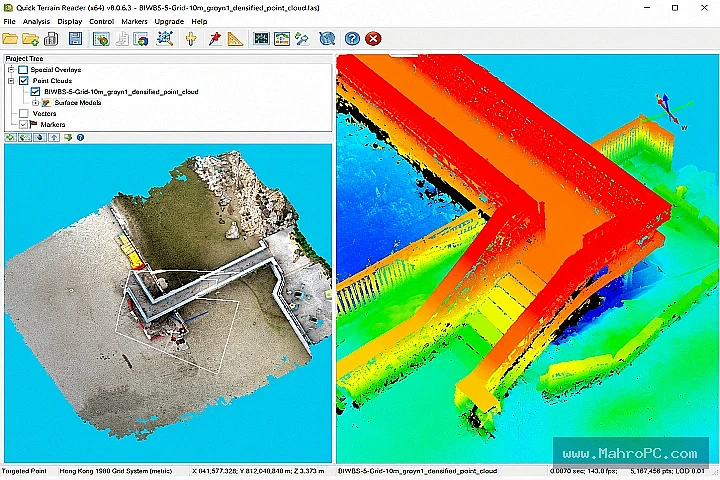The image size is (720, 480).
Task: Expand the Special Overlays tree node
Action: point(11,70)
